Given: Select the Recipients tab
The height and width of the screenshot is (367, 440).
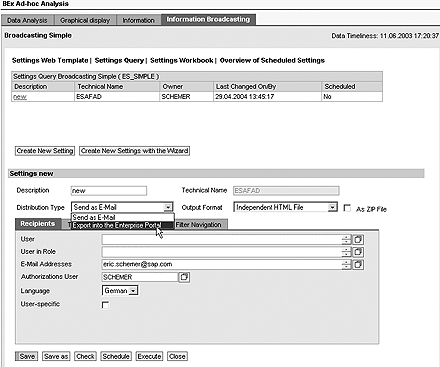Looking at the screenshot, I should [38, 224].
